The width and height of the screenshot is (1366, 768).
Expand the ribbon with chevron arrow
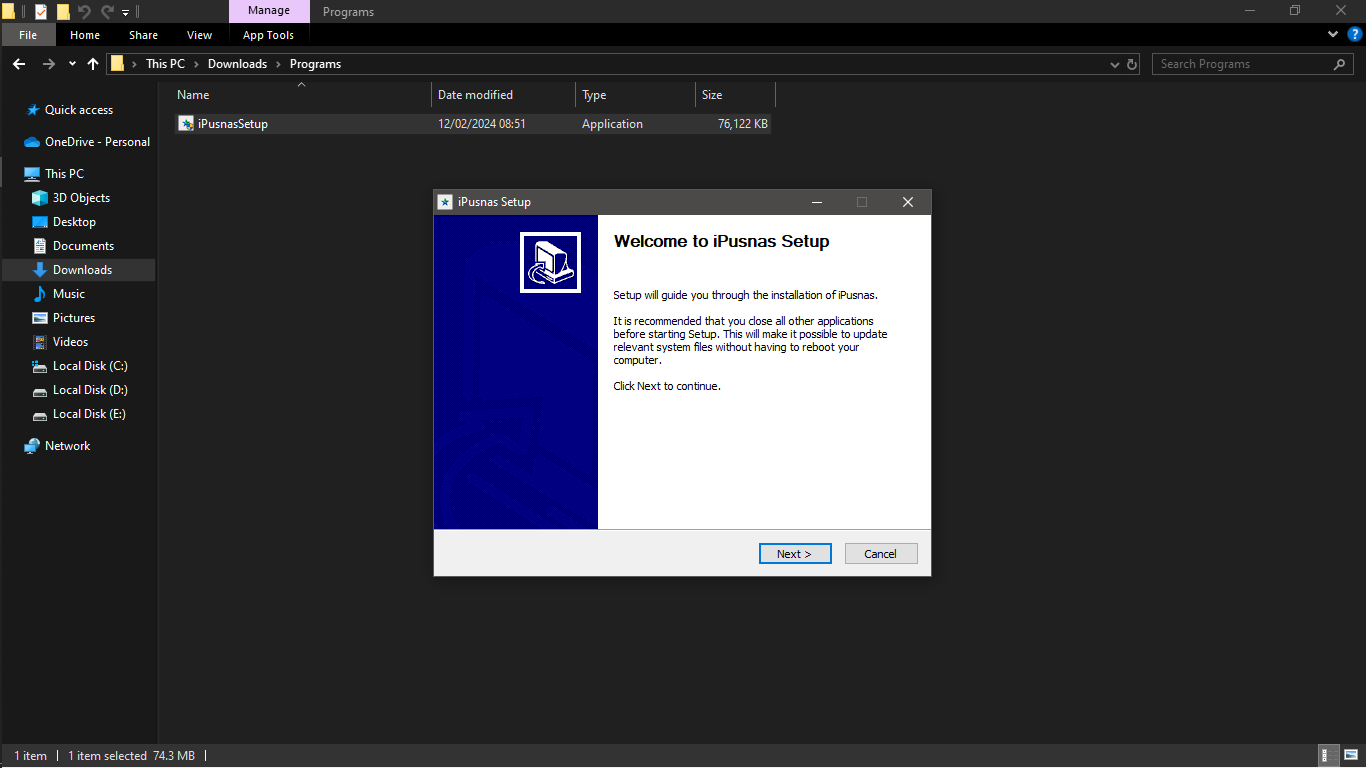[x=1333, y=35]
